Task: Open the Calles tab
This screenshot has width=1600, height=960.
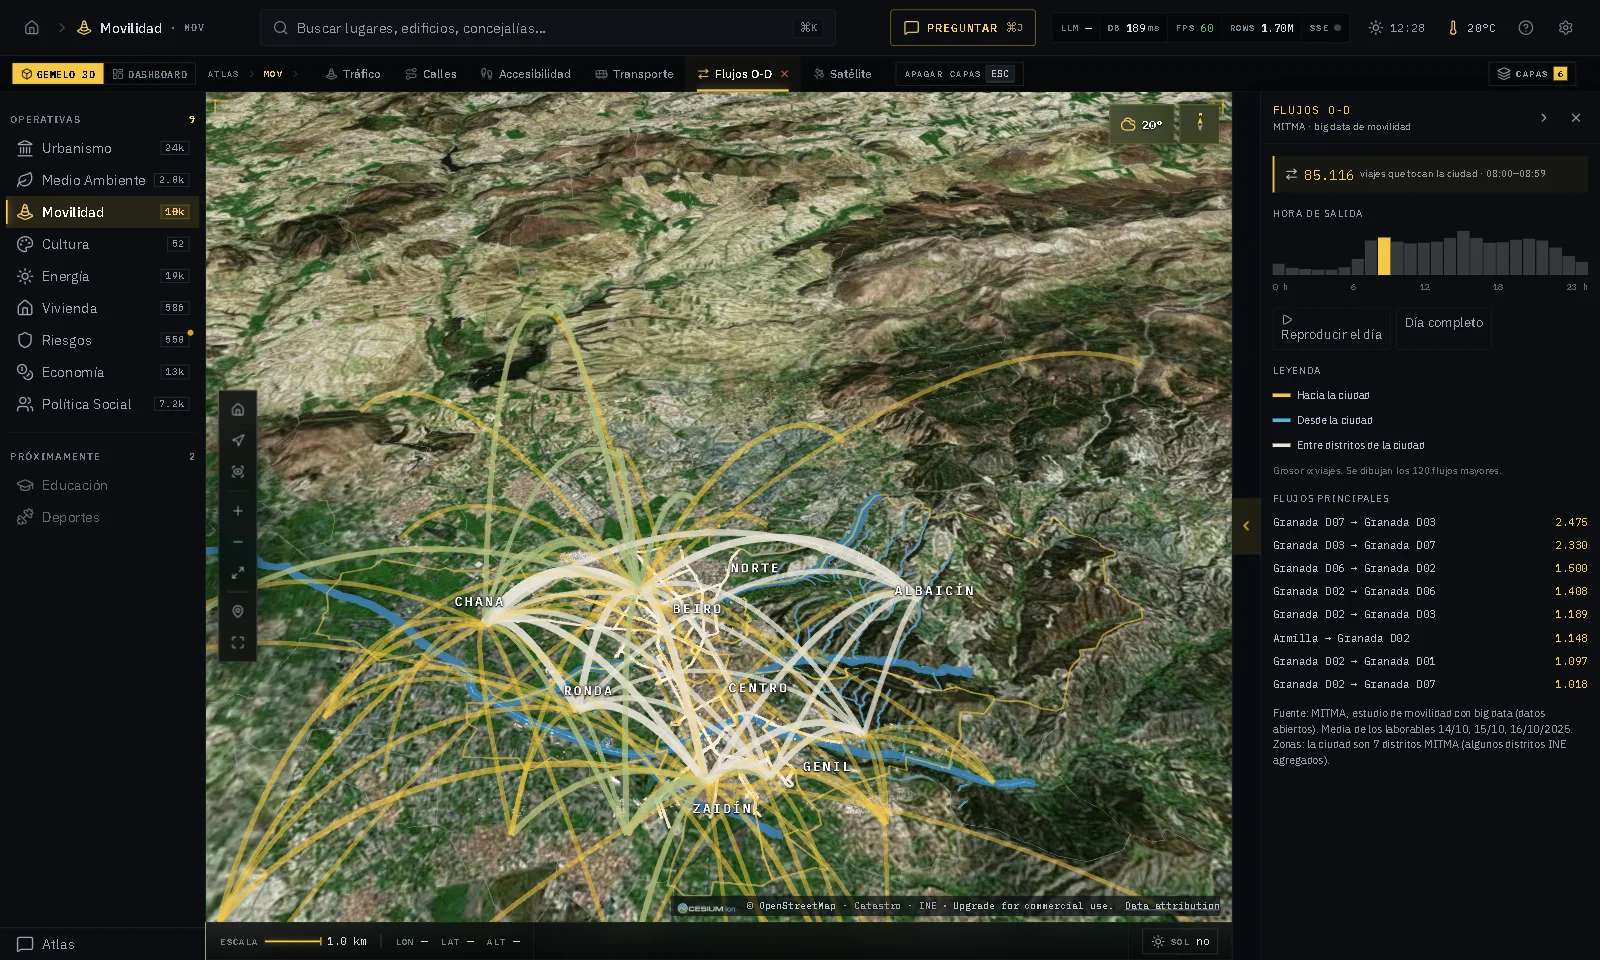Action: coord(431,74)
